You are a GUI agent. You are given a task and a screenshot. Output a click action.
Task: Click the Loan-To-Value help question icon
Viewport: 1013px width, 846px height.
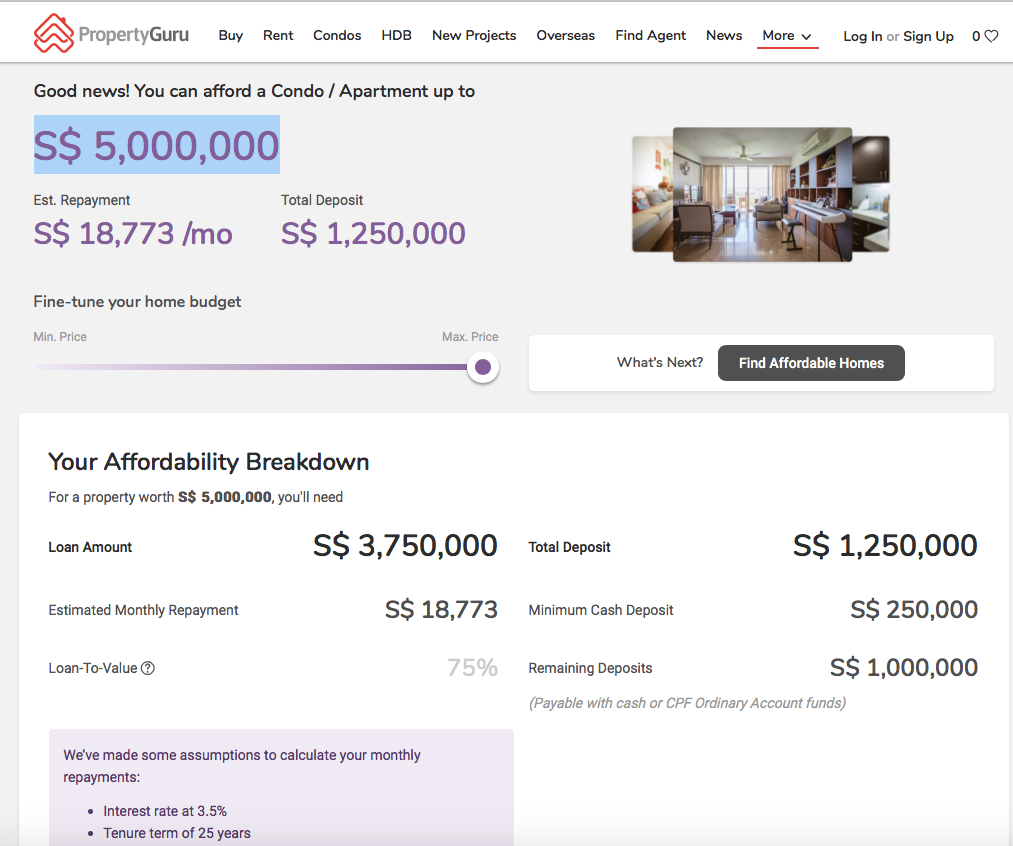pyautogui.click(x=148, y=668)
